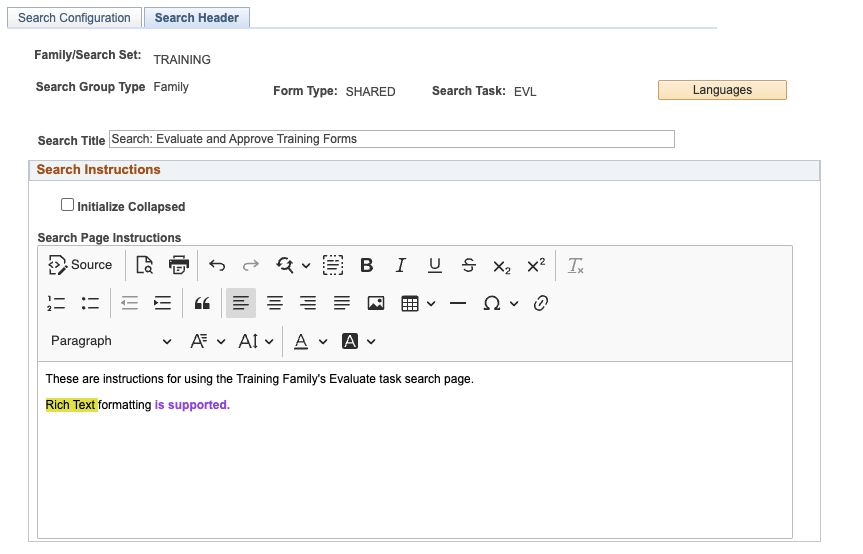This screenshot has width=863, height=554.
Task: Insert a horizontal line
Action: click(458, 303)
